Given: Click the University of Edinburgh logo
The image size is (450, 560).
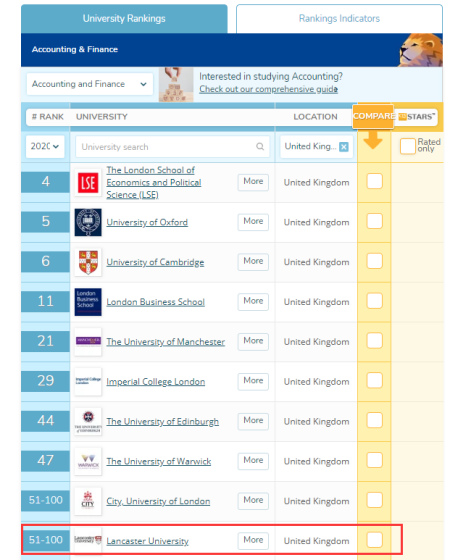Looking at the screenshot, I should tap(88, 421).
